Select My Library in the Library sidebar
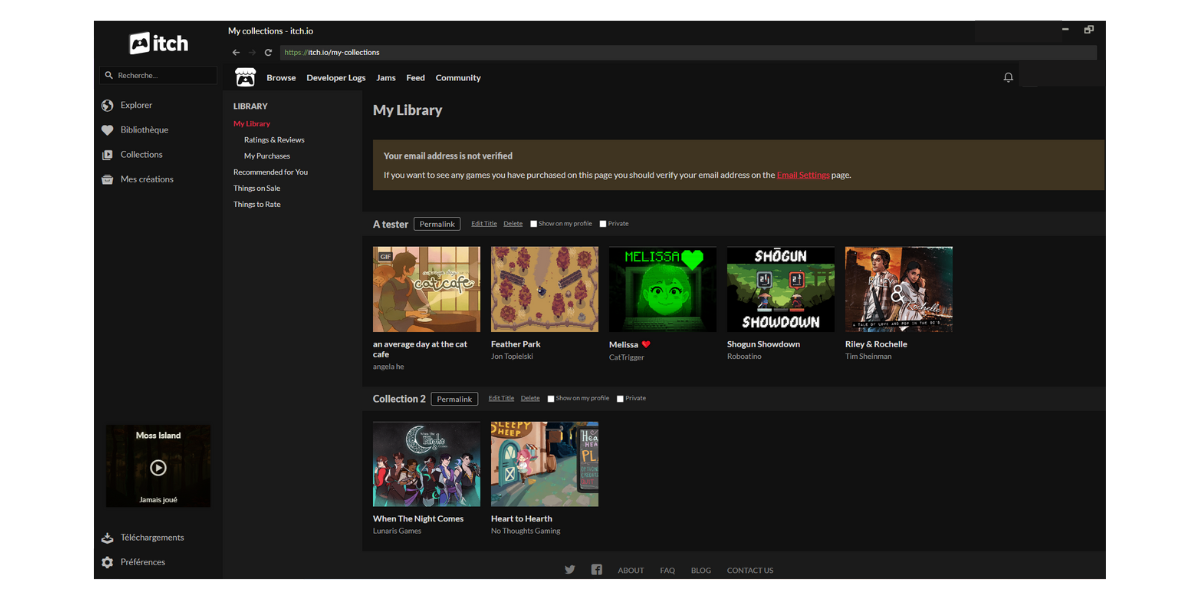Image resolution: width=1200 pixels, height=600 pixels. click(252, 124)
